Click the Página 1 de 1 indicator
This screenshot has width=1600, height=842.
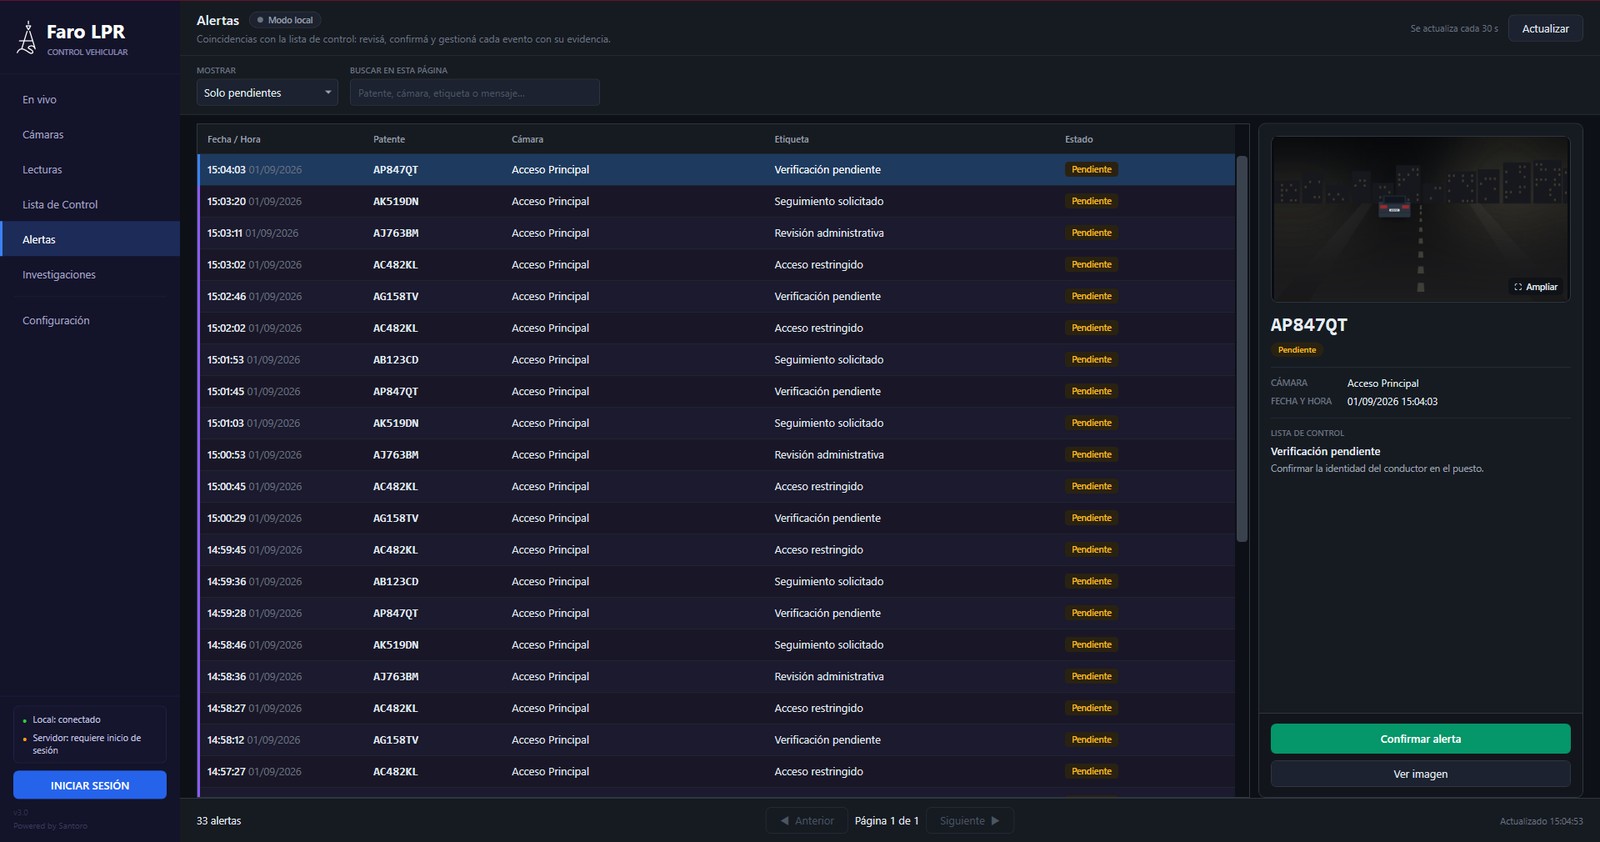pyautogui.click(x=887, y=821)
